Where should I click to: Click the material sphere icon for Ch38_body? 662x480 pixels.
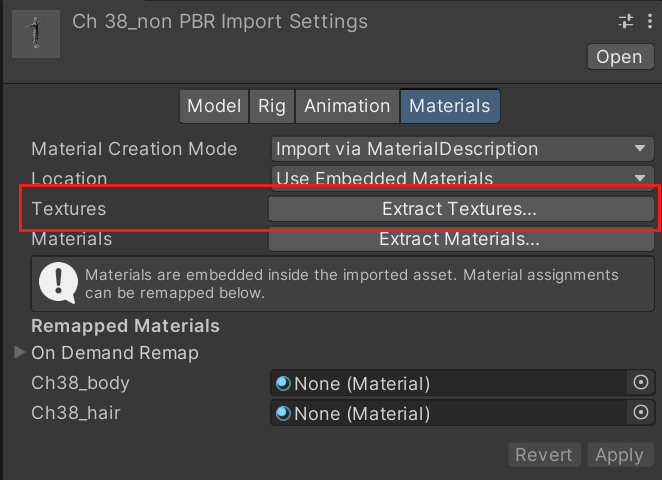point(283,383)
